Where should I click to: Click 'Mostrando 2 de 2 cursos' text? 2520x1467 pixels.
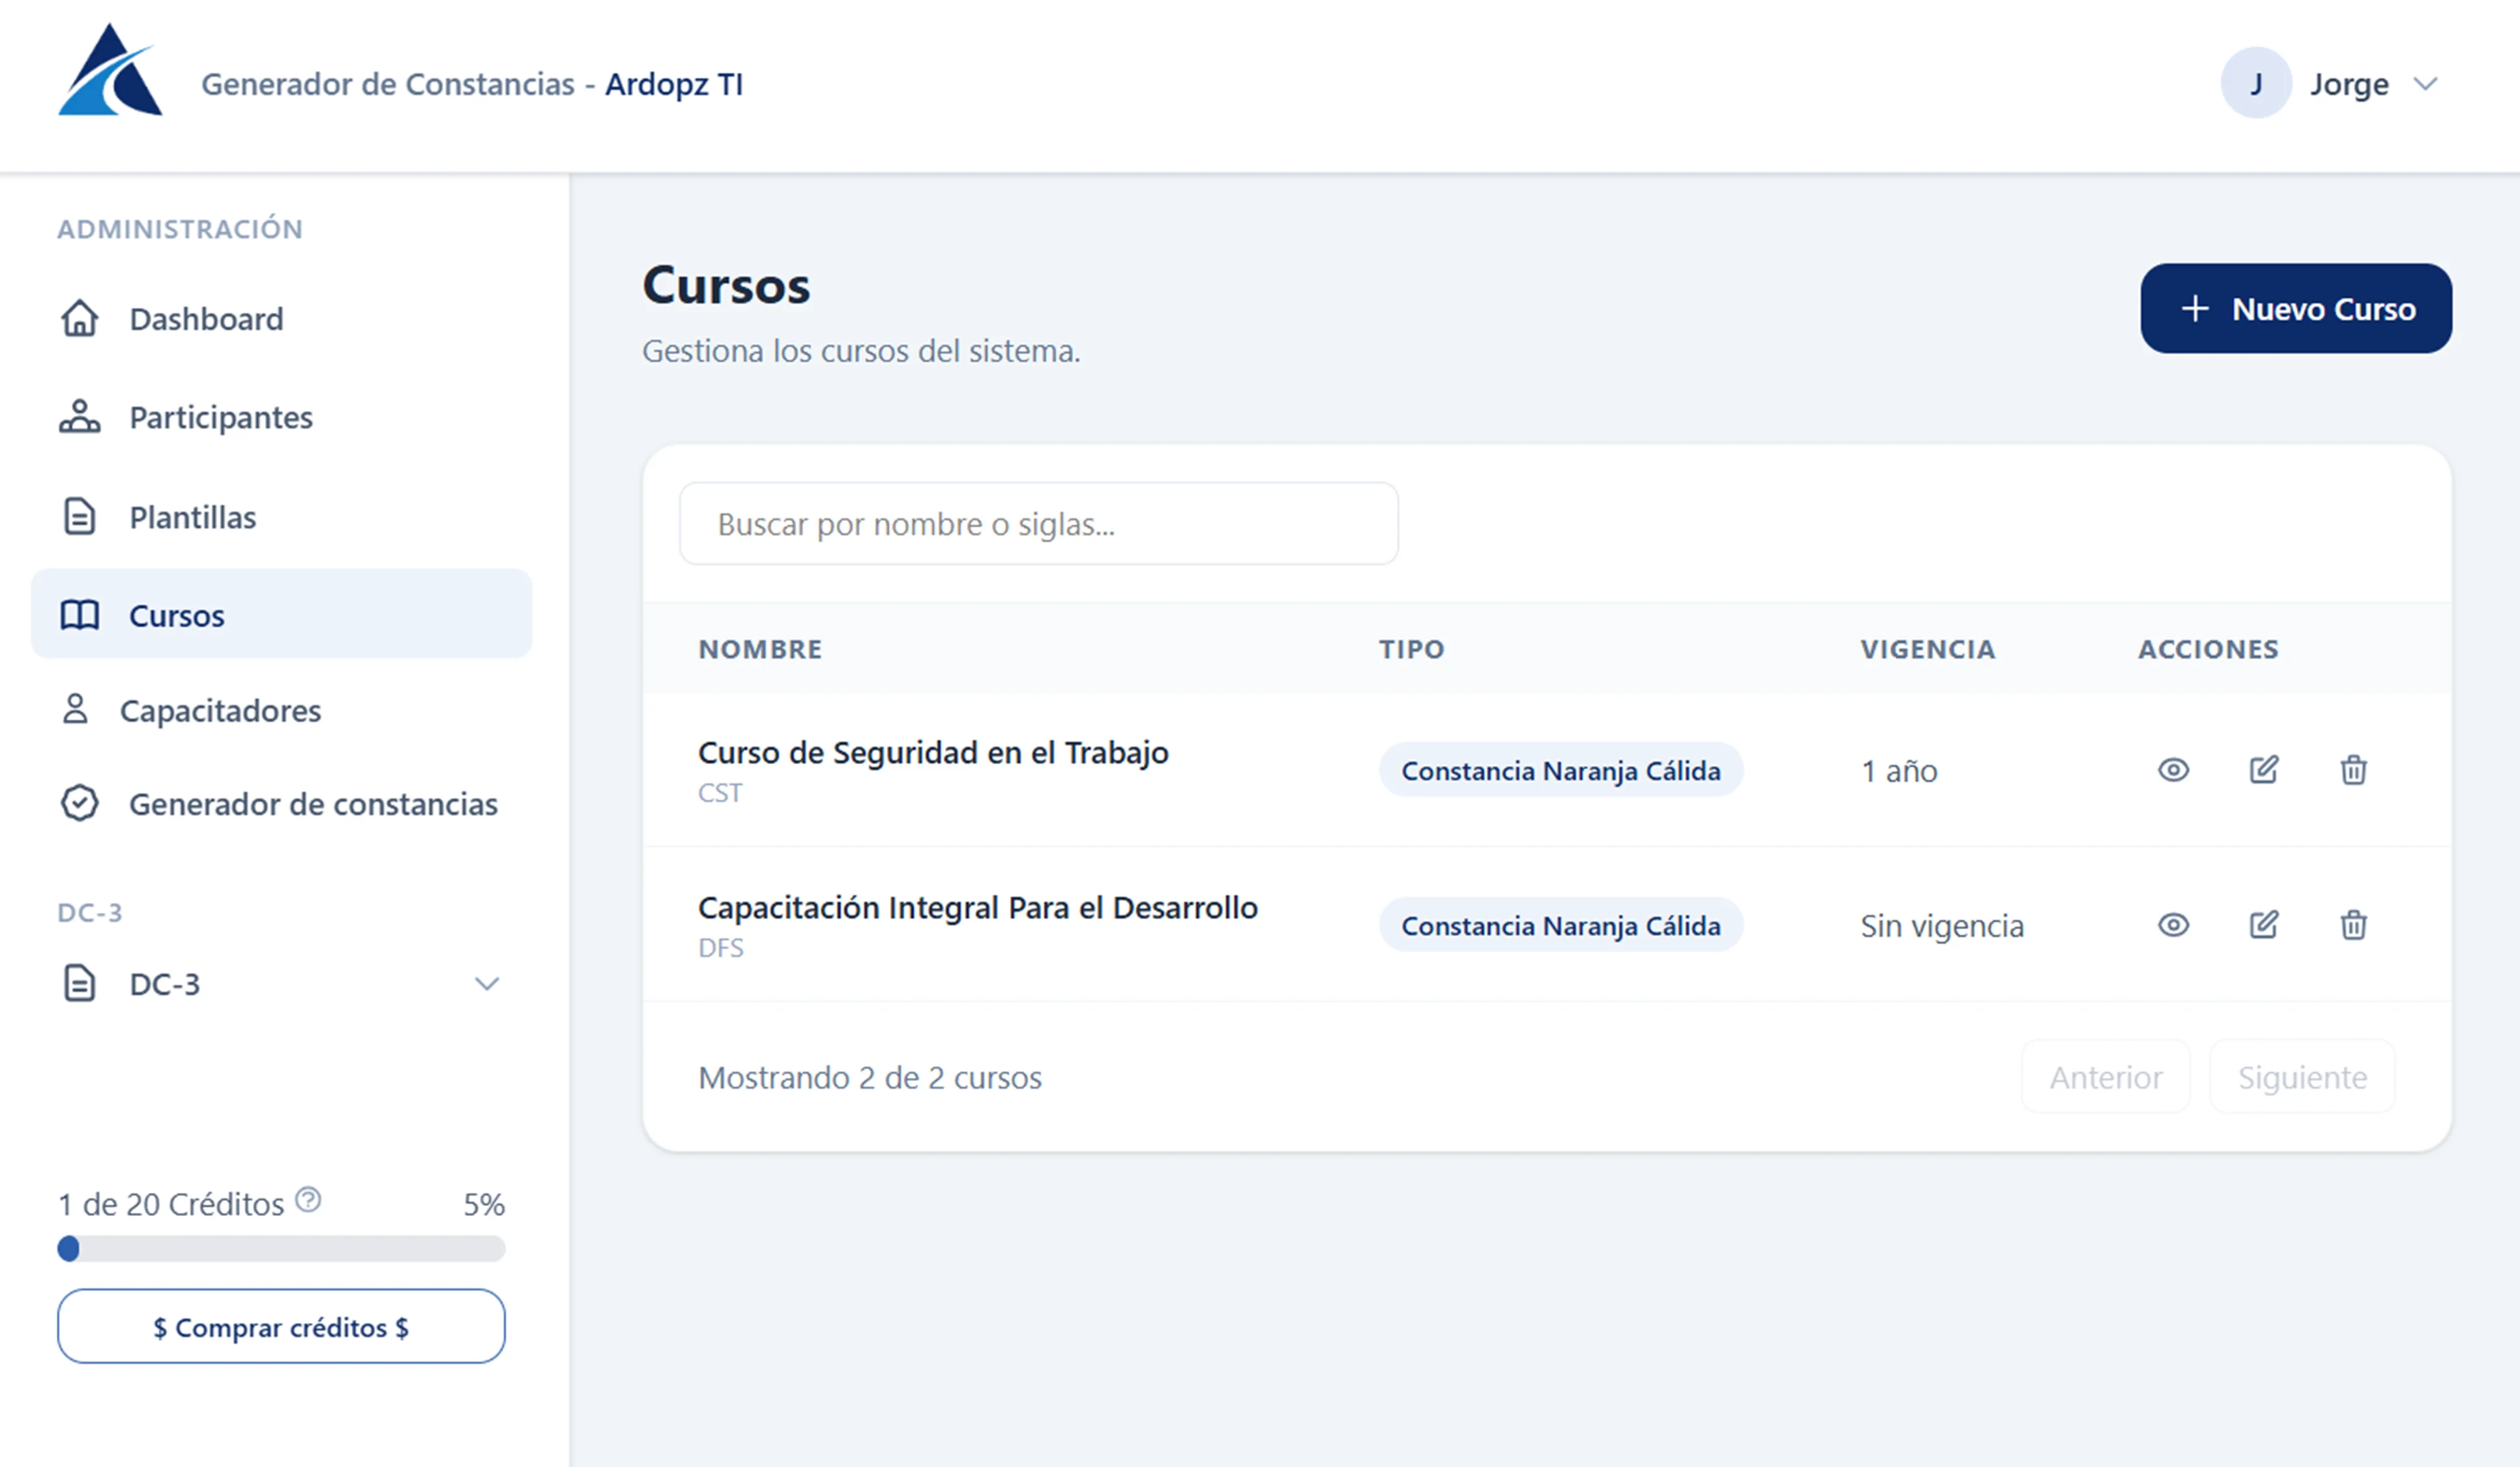tap(870, 1077)
